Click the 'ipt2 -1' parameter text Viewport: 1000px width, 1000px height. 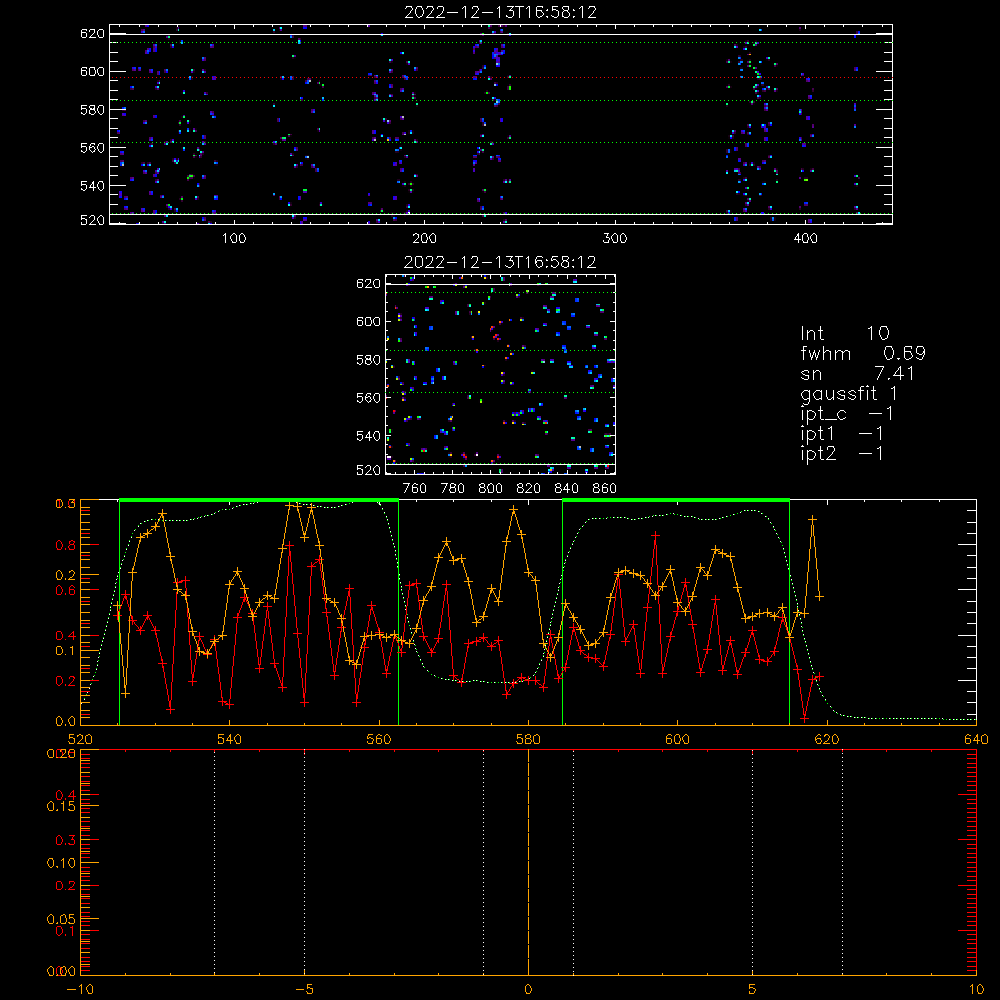point(842,453)
